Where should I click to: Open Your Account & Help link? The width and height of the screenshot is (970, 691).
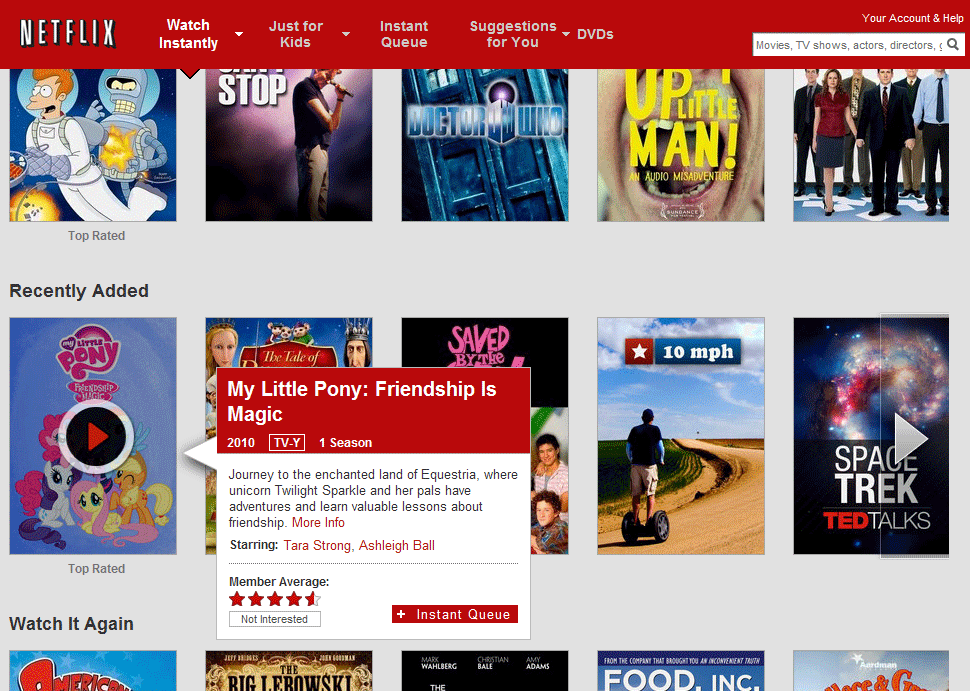click(x=912, y=18)
